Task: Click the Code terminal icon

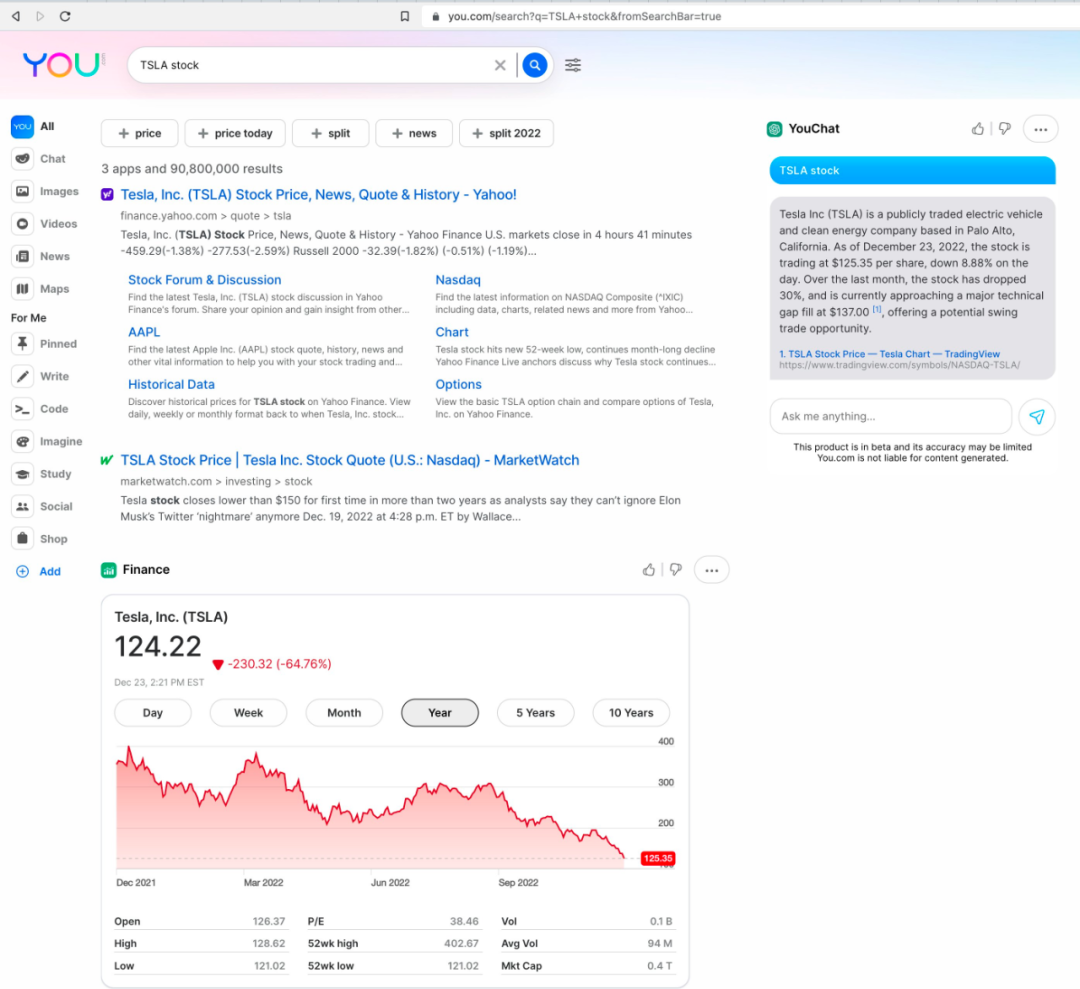Action: coord(22,408)
